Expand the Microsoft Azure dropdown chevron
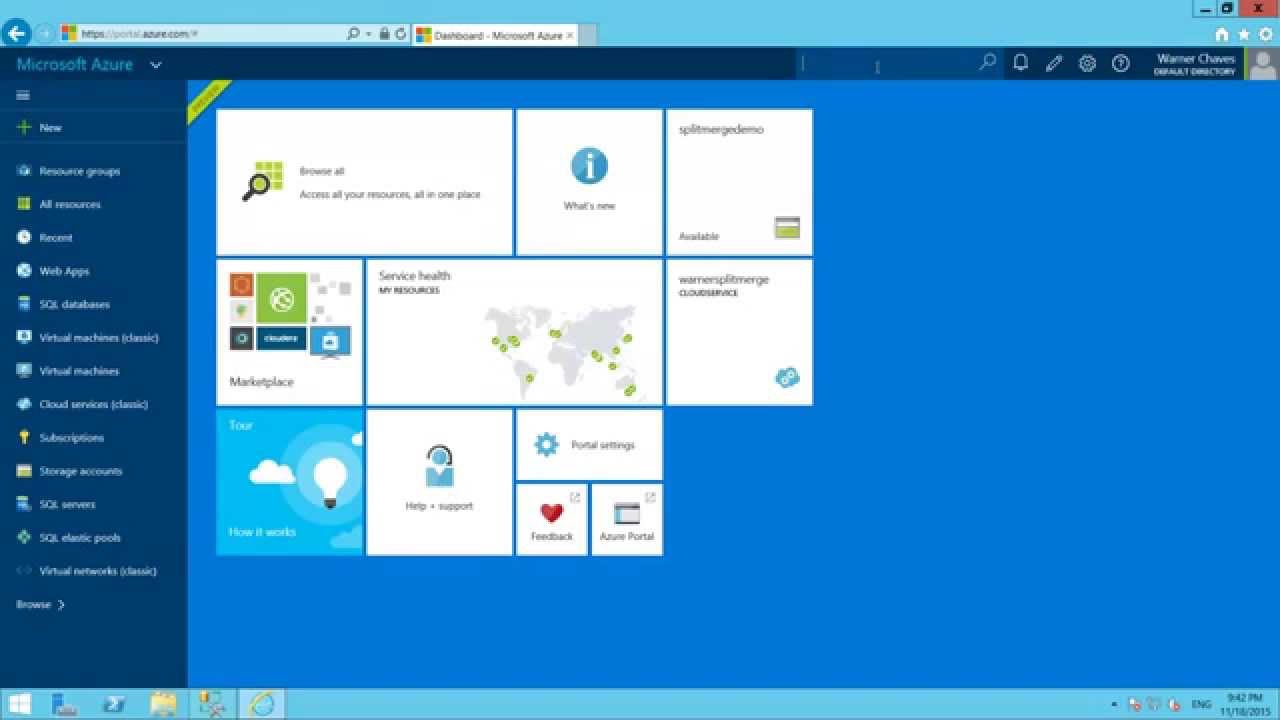Screen dimensions: 1280x720 coord(155,65)
